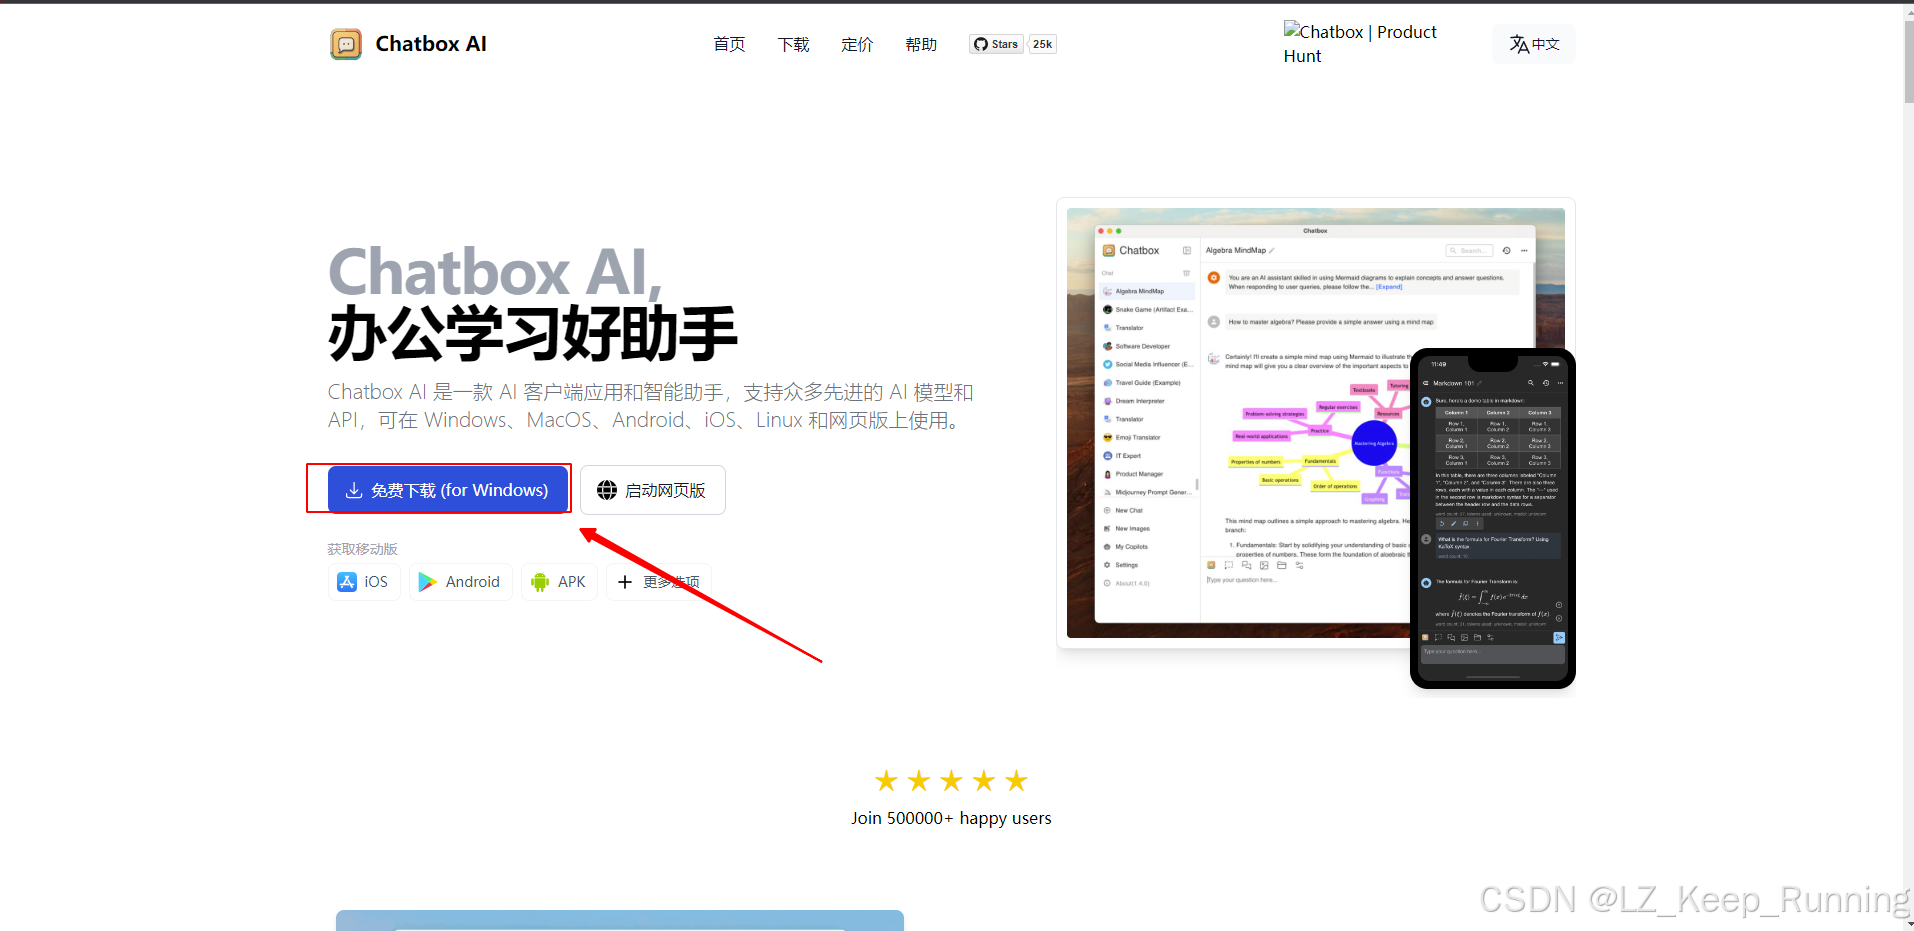Open the 帮助 nav item
Viewport: 1914px width, 931px height.
point(921,44)
